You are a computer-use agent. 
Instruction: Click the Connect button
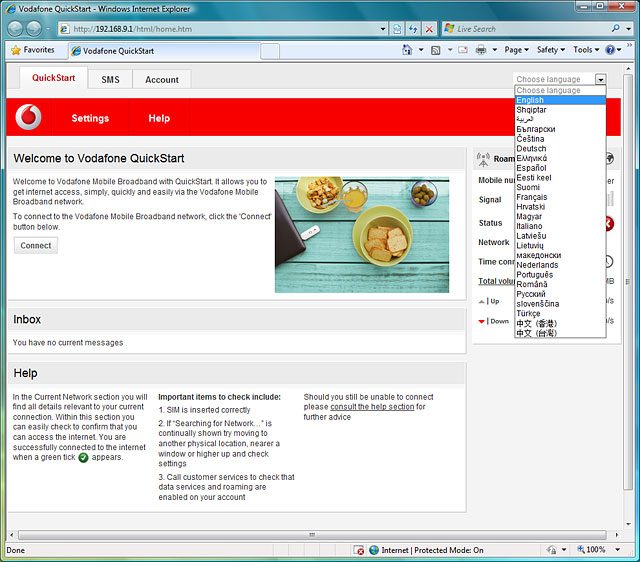coord(36,245)
